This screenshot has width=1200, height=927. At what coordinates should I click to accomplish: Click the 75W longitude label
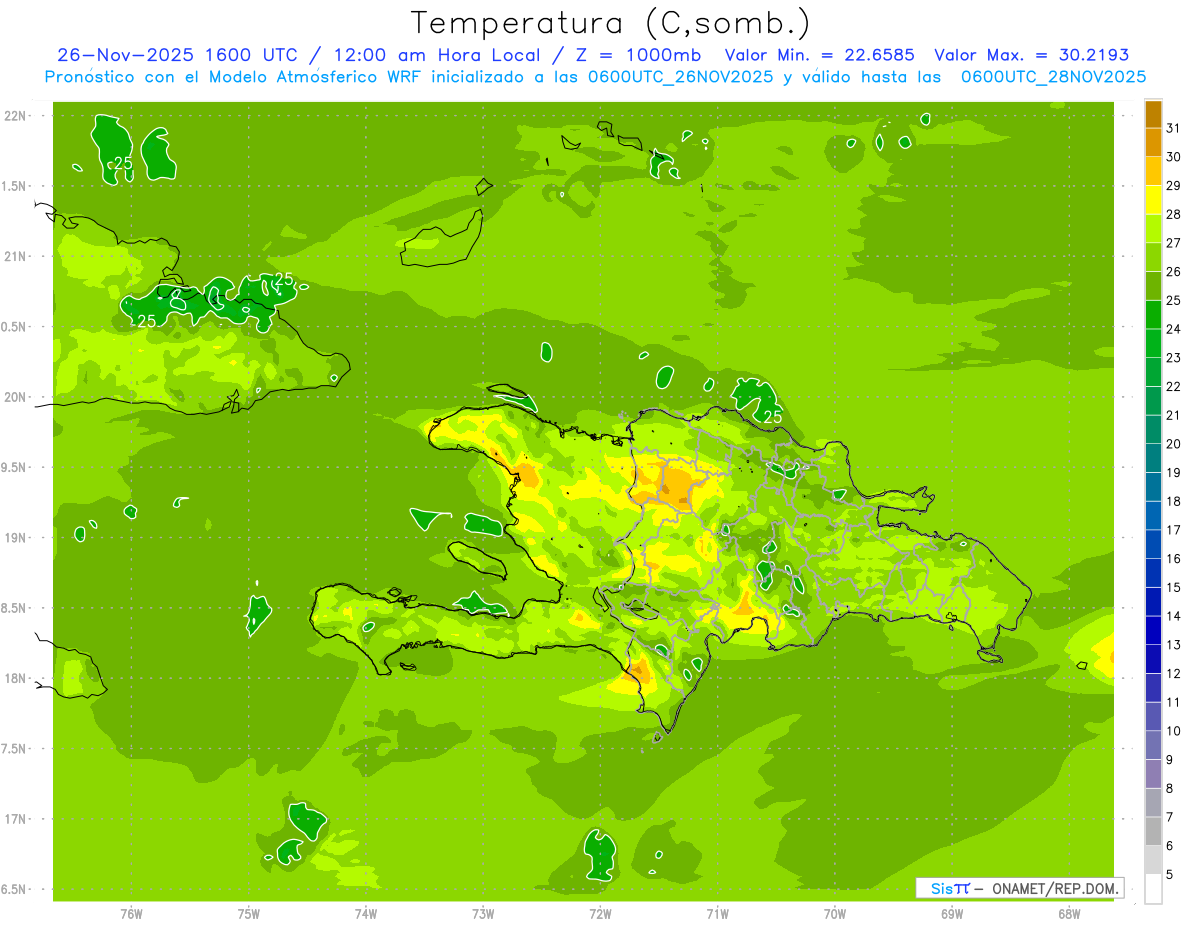click(248, 913)
